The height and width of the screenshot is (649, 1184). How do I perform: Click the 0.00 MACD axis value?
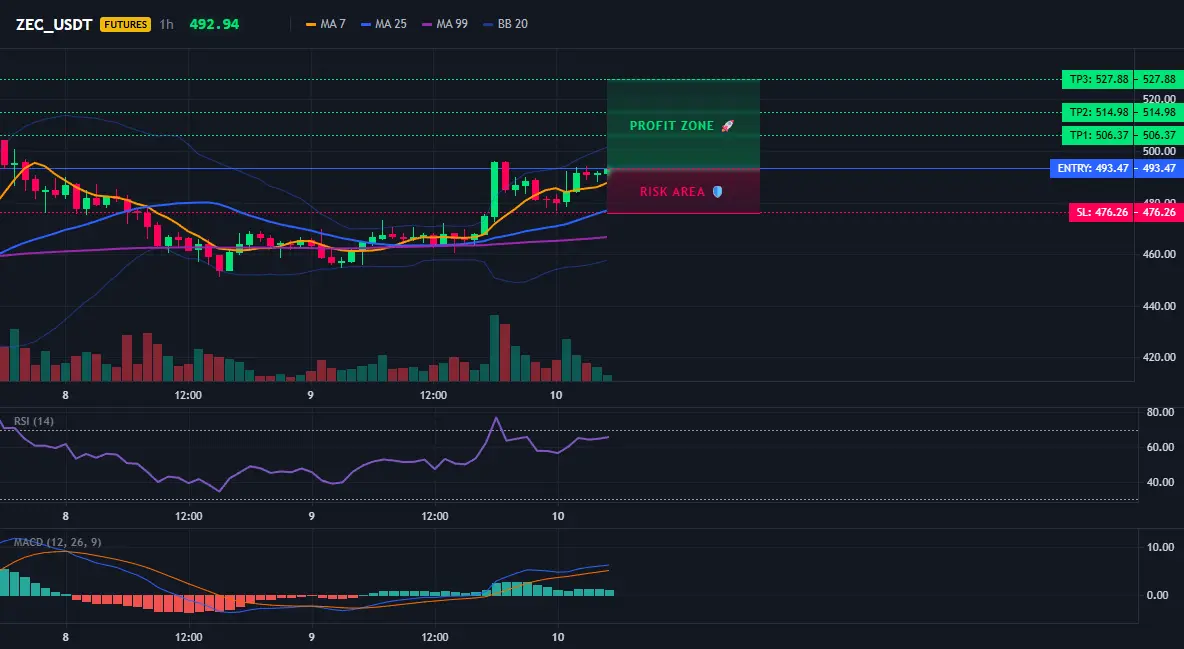[1158, 595]
